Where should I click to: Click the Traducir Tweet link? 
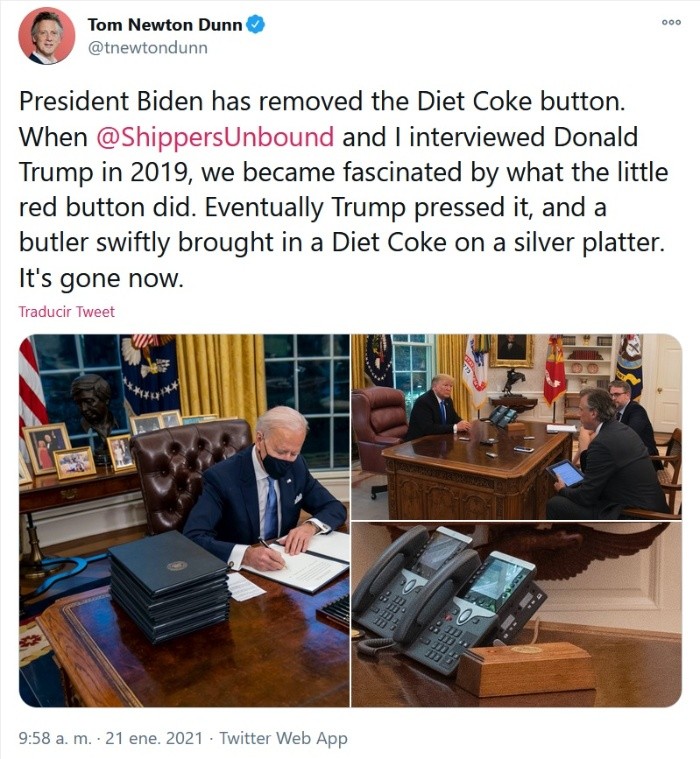point(67,311)
